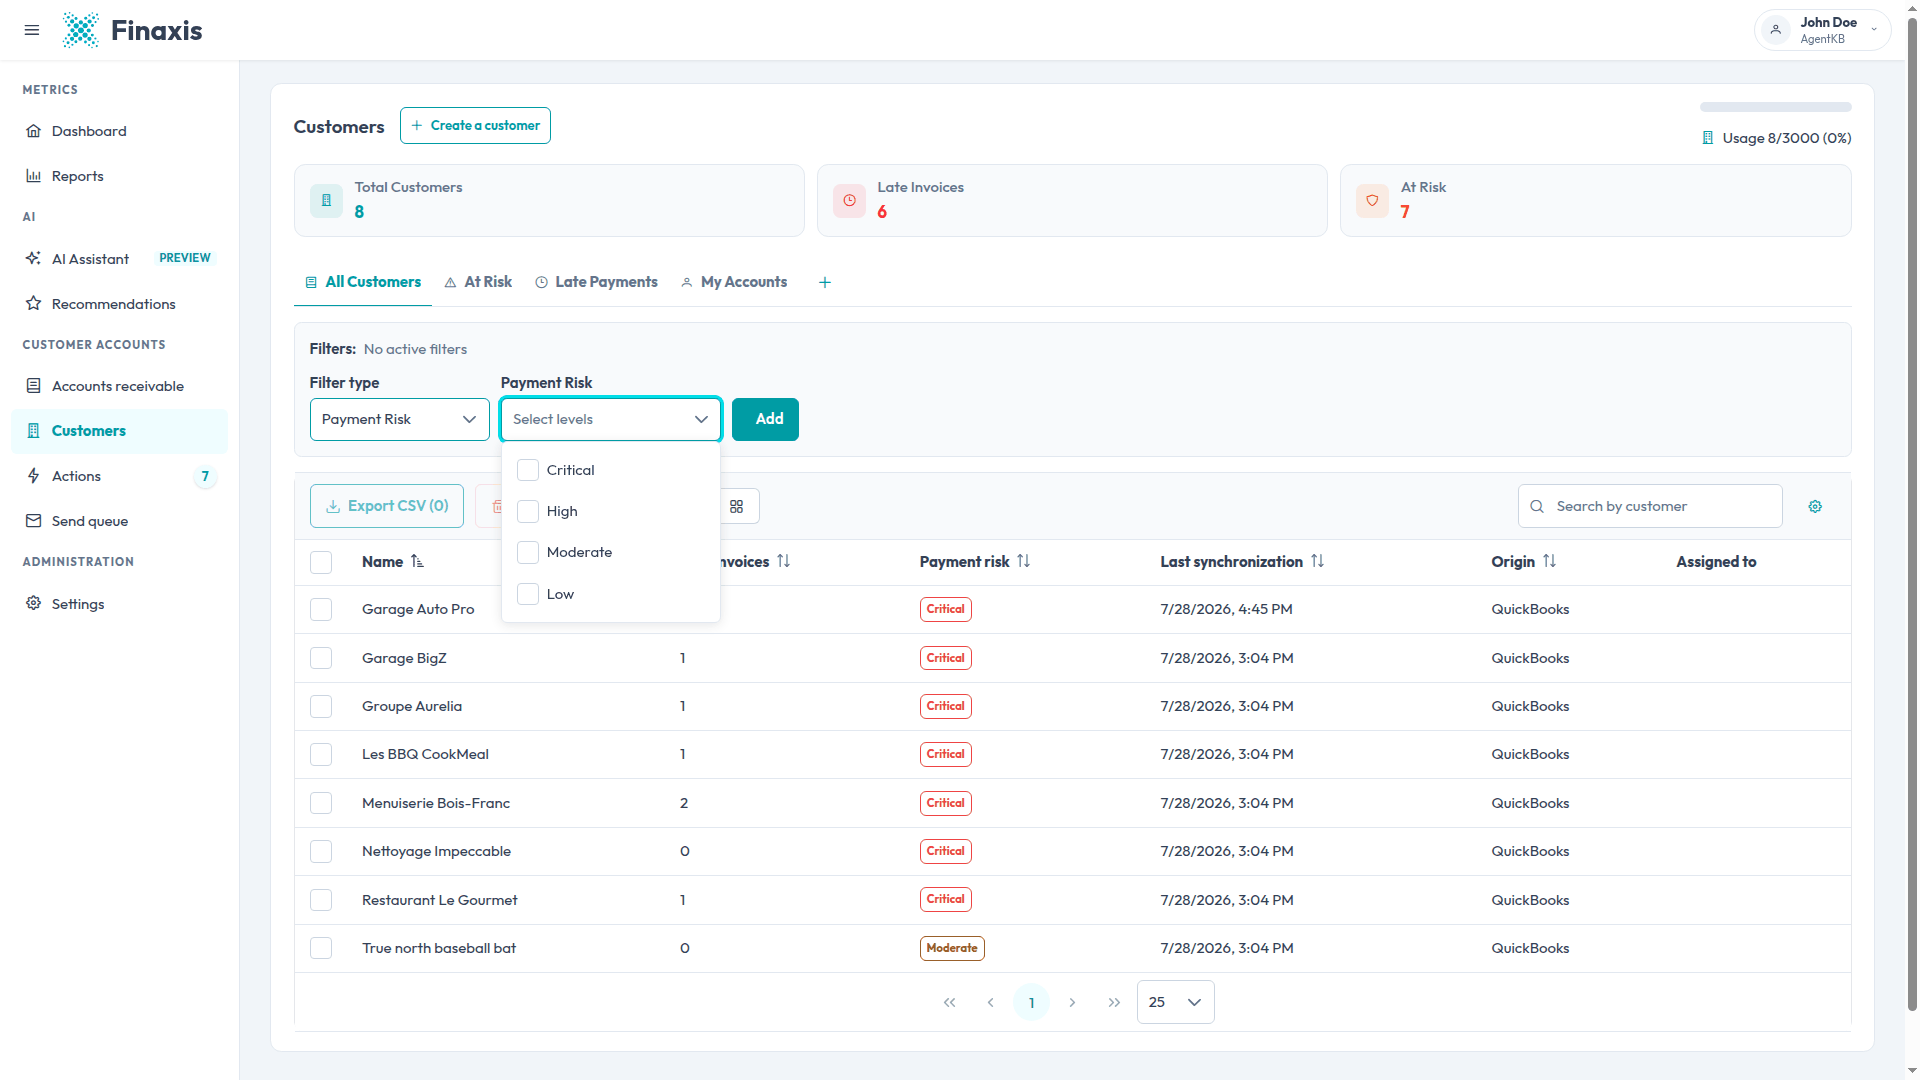The width and height of the screenshot is (1920, 1080).
Task: Check the Low level option
Action: point(528,594)
